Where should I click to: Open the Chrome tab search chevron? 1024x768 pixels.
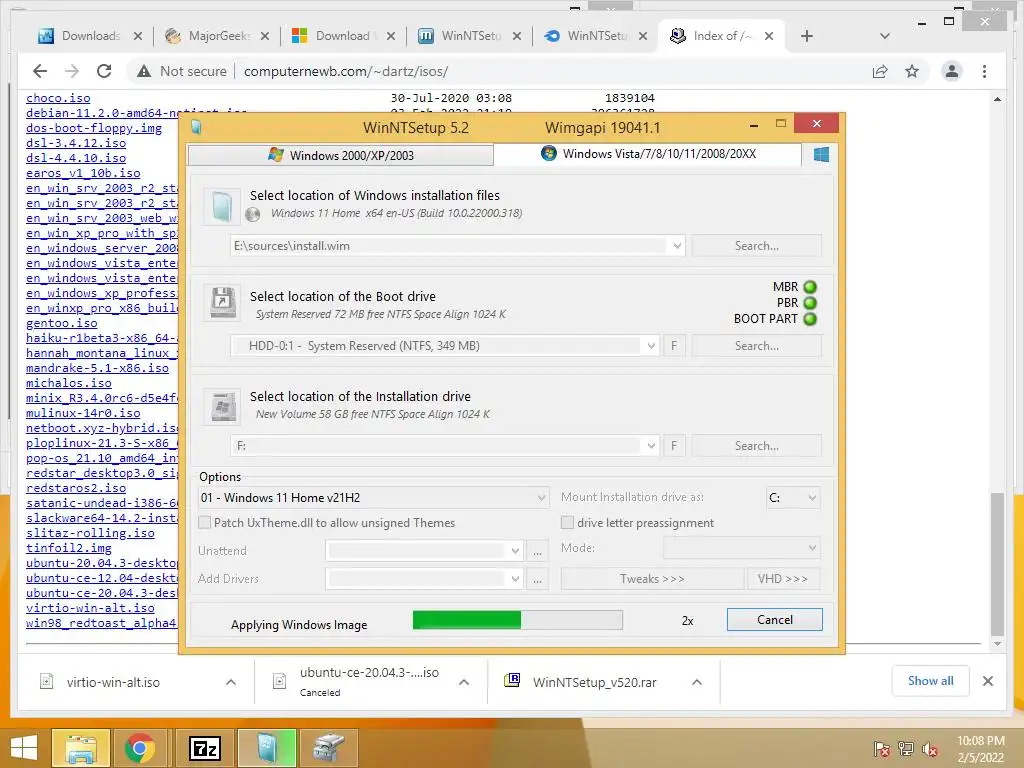885,36
